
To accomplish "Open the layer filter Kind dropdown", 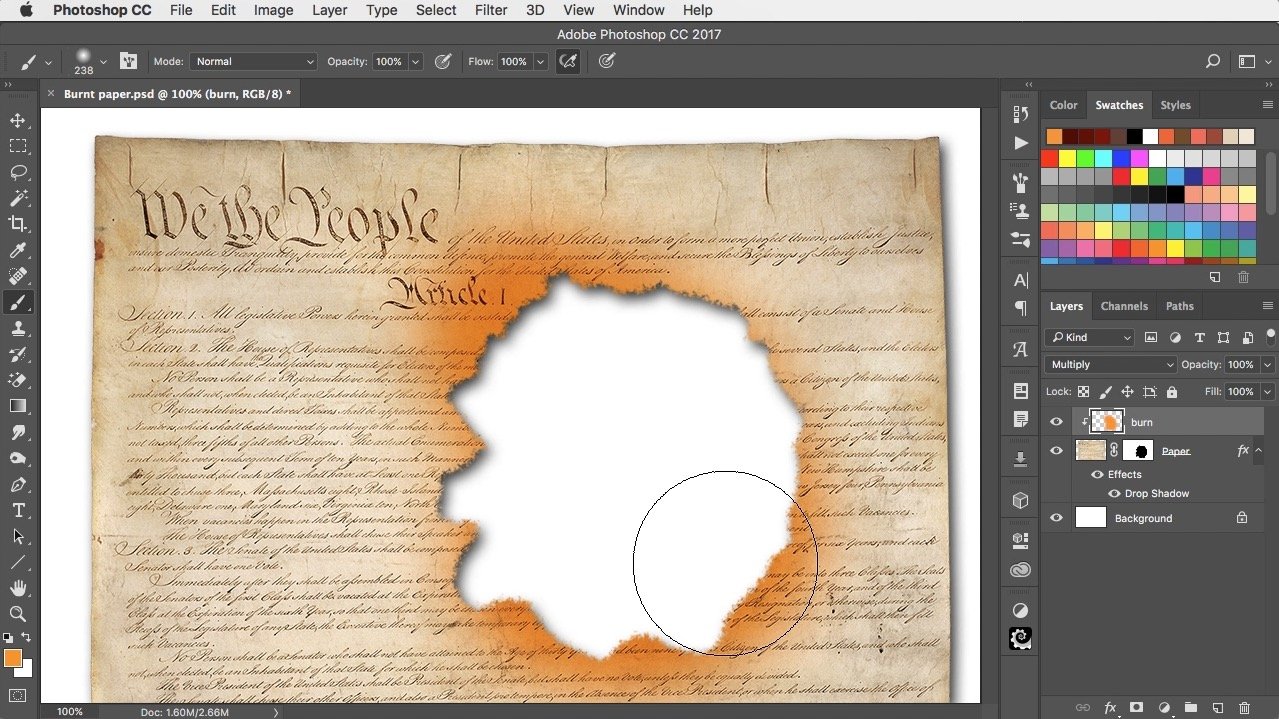I will 1090,337.
